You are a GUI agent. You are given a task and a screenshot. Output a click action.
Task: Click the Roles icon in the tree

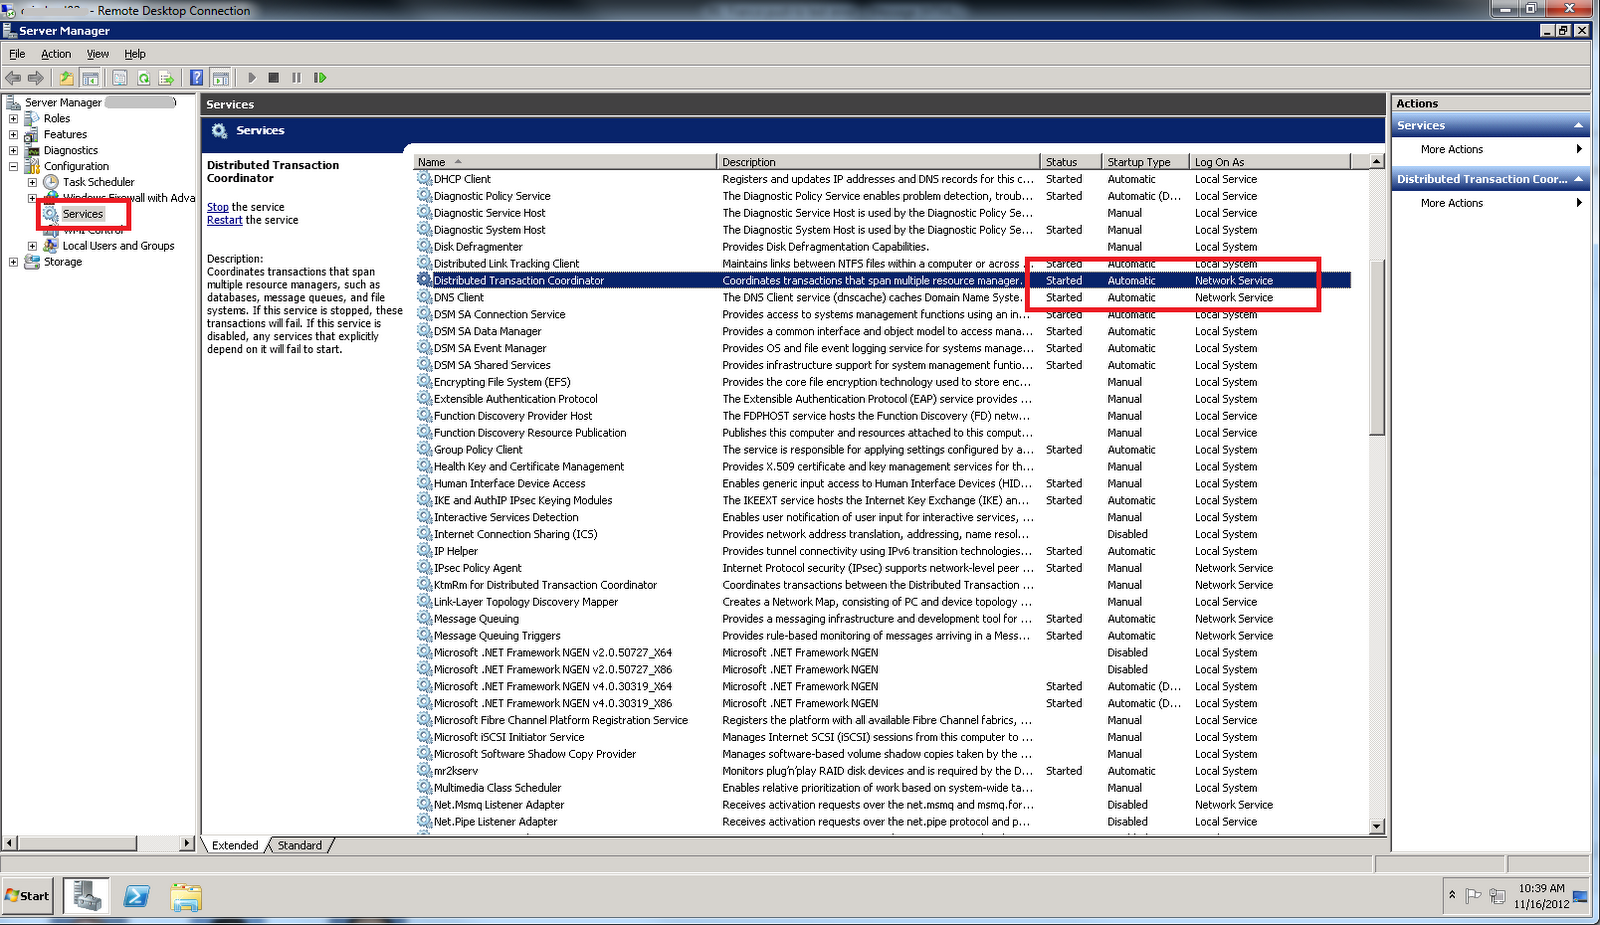pos(32,118)
